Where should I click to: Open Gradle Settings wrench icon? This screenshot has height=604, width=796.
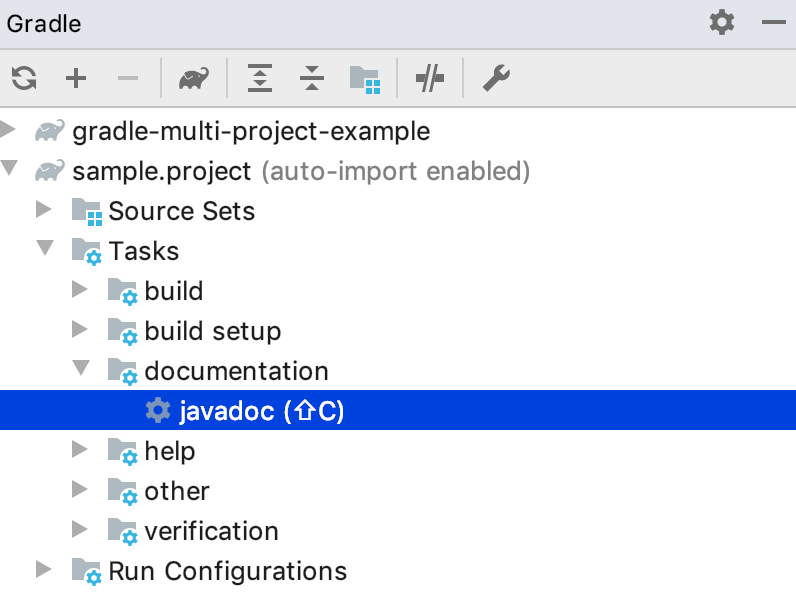(496, 78)
